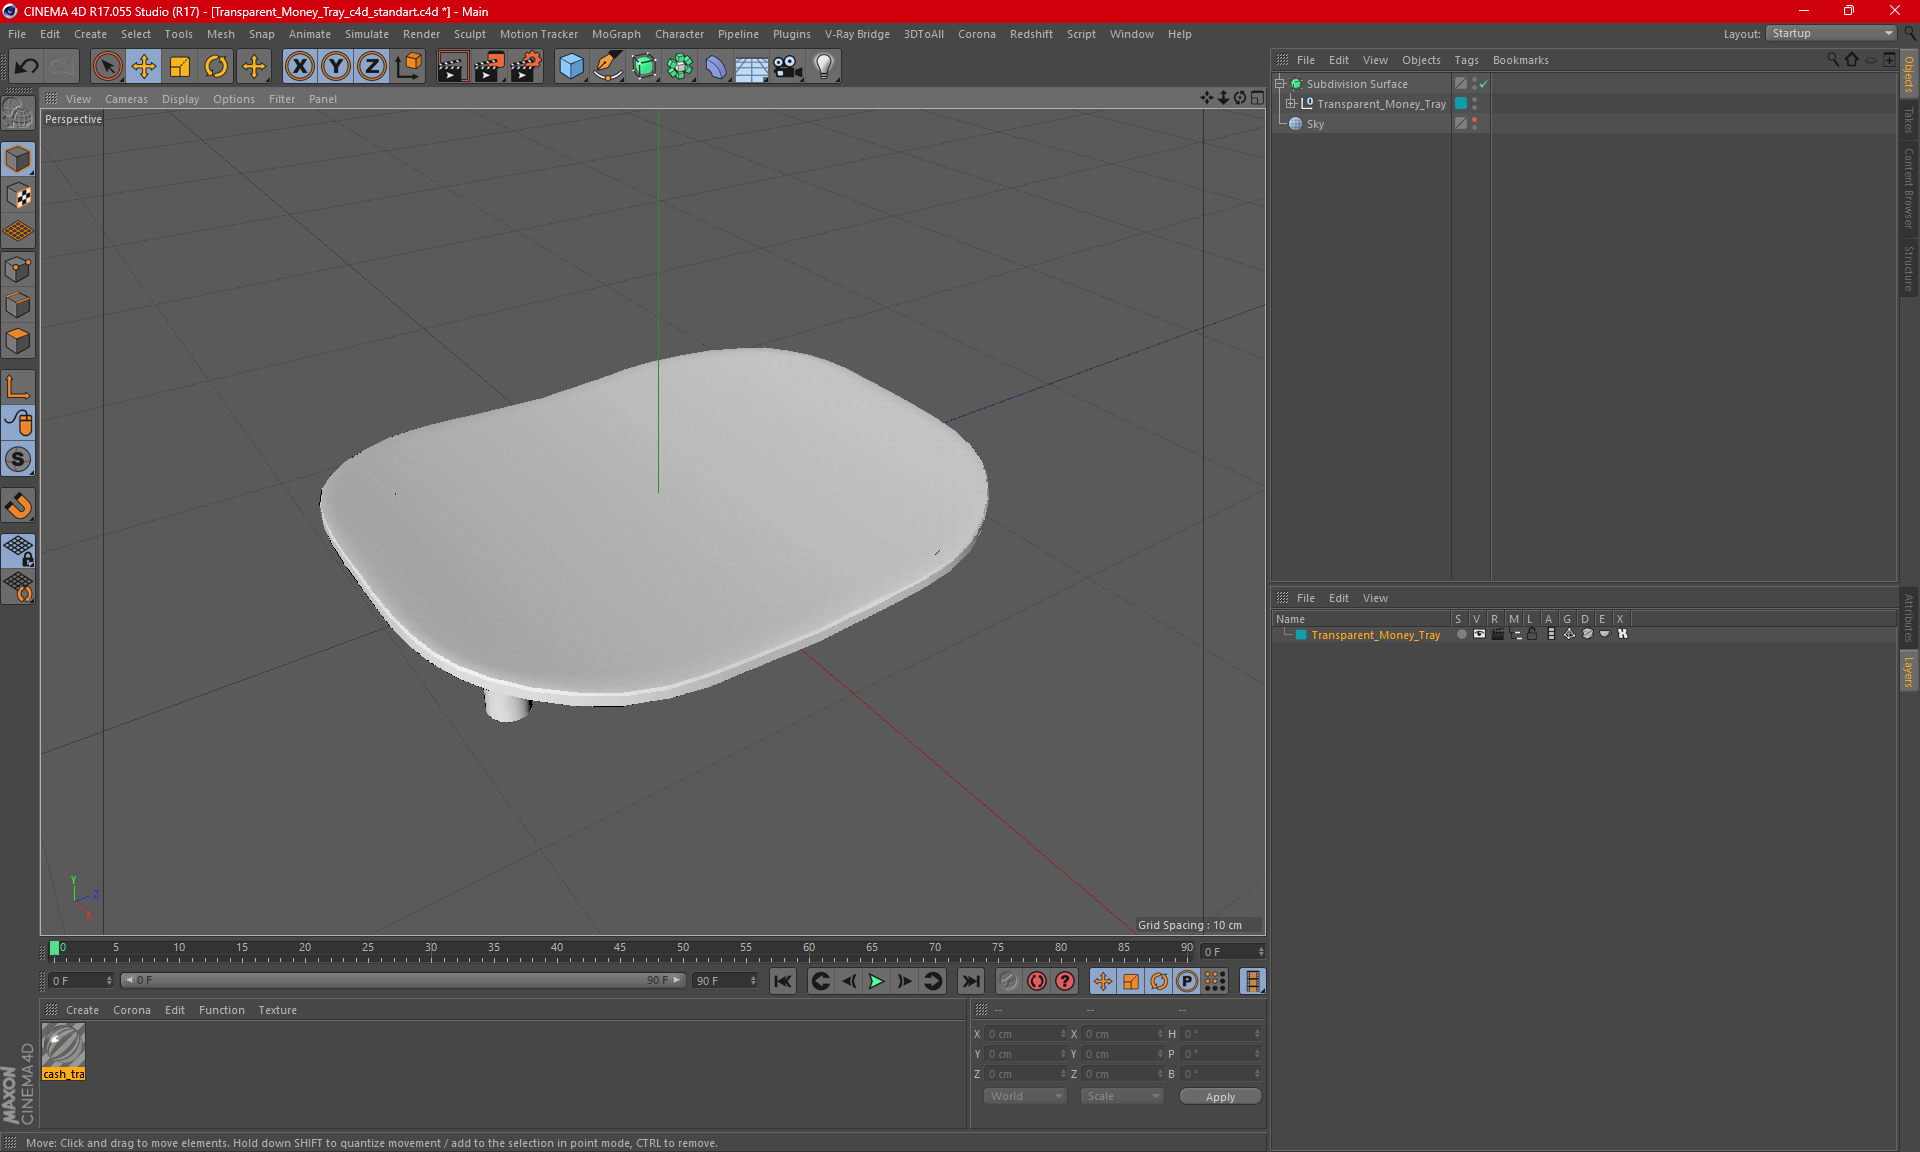Activate the Move tool
This screenshot has height=1152, width=1920.
click(x=144, y=66)
